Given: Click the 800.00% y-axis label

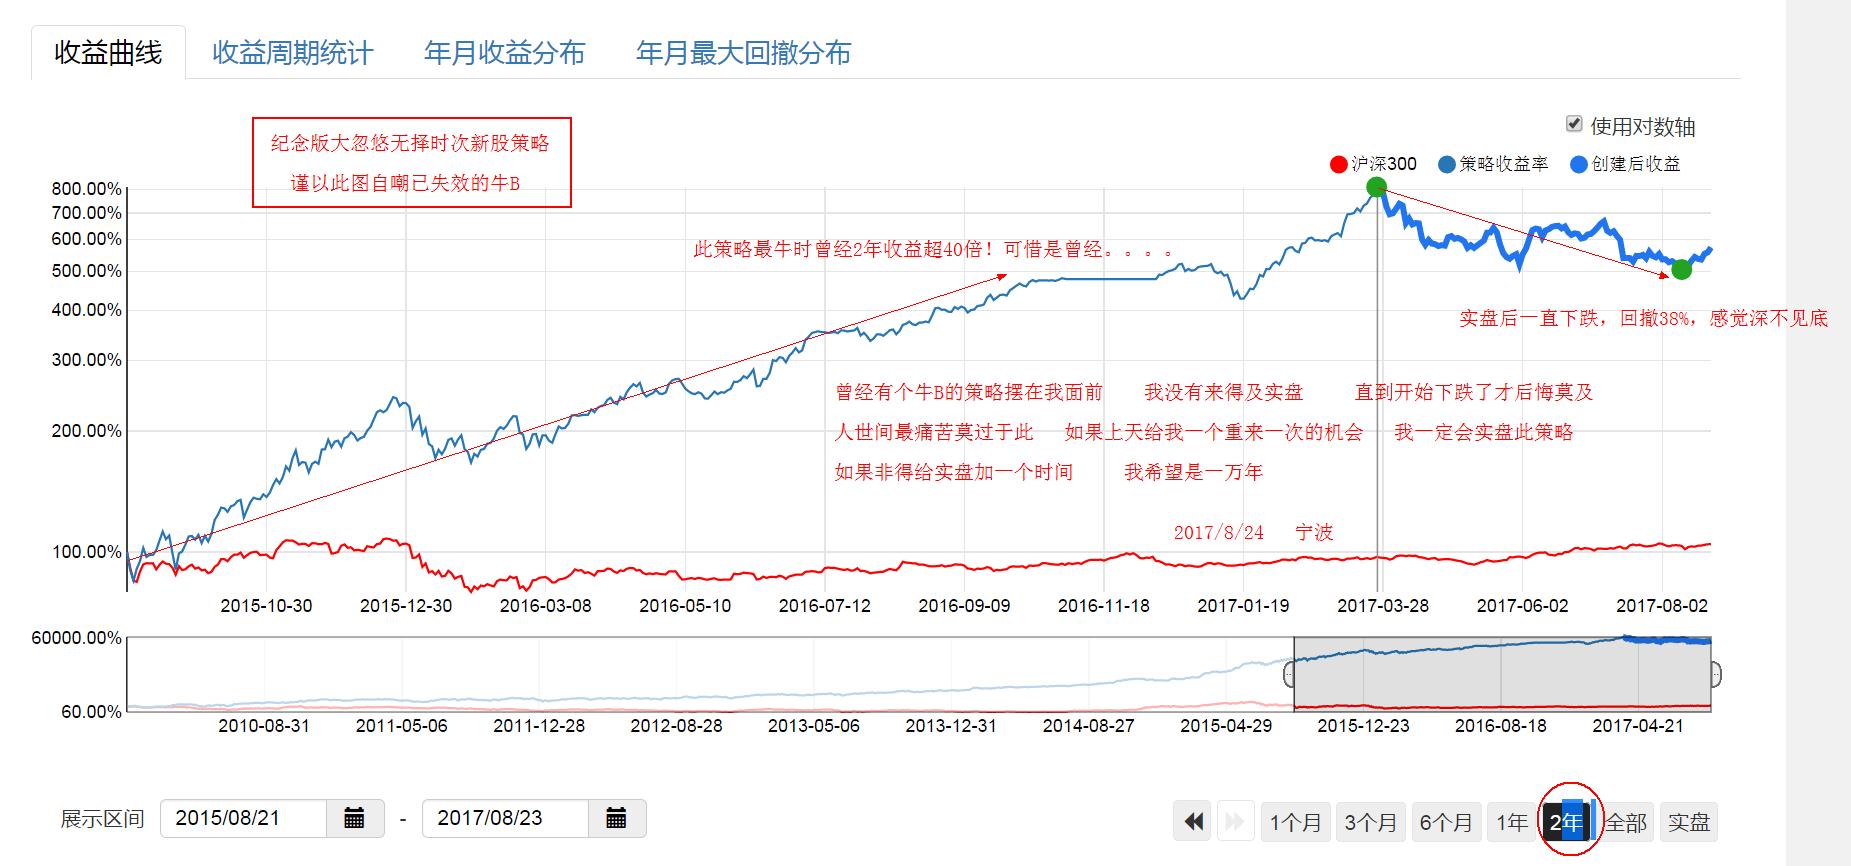Looking at the screenshot, I should click(x=87, y=189).
